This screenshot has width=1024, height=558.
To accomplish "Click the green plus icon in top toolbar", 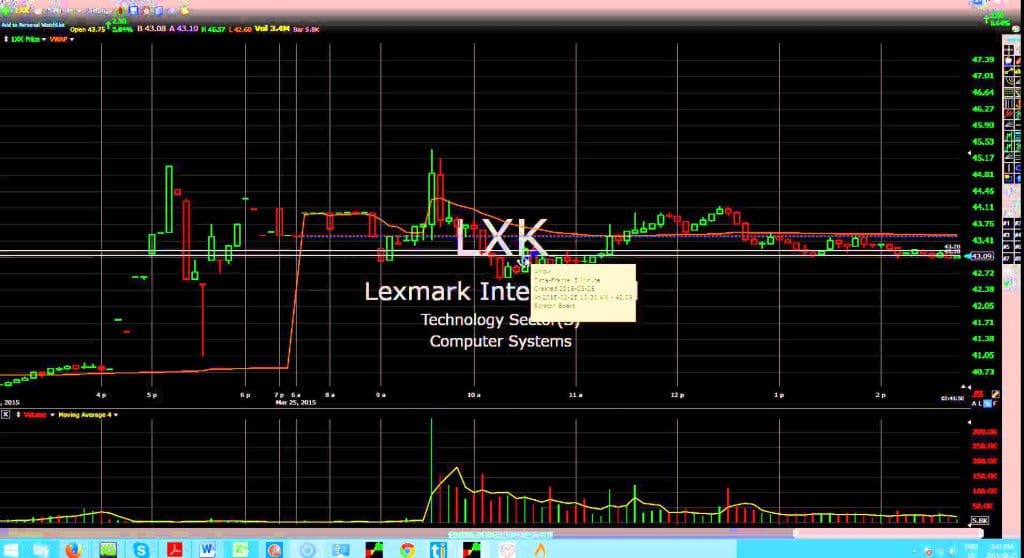I will tap(6, 11).
